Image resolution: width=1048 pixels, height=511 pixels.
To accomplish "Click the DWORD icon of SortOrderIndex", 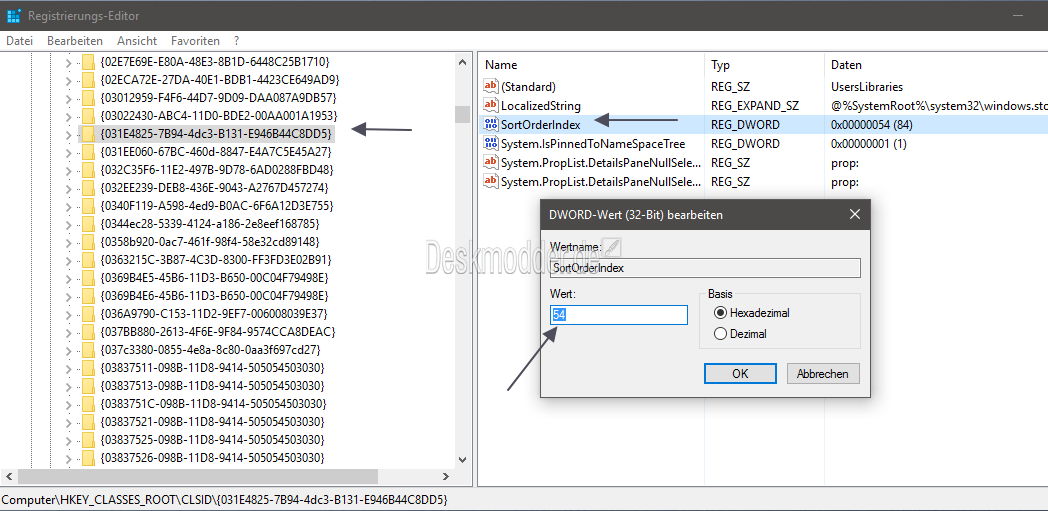I will coord(491,124).
